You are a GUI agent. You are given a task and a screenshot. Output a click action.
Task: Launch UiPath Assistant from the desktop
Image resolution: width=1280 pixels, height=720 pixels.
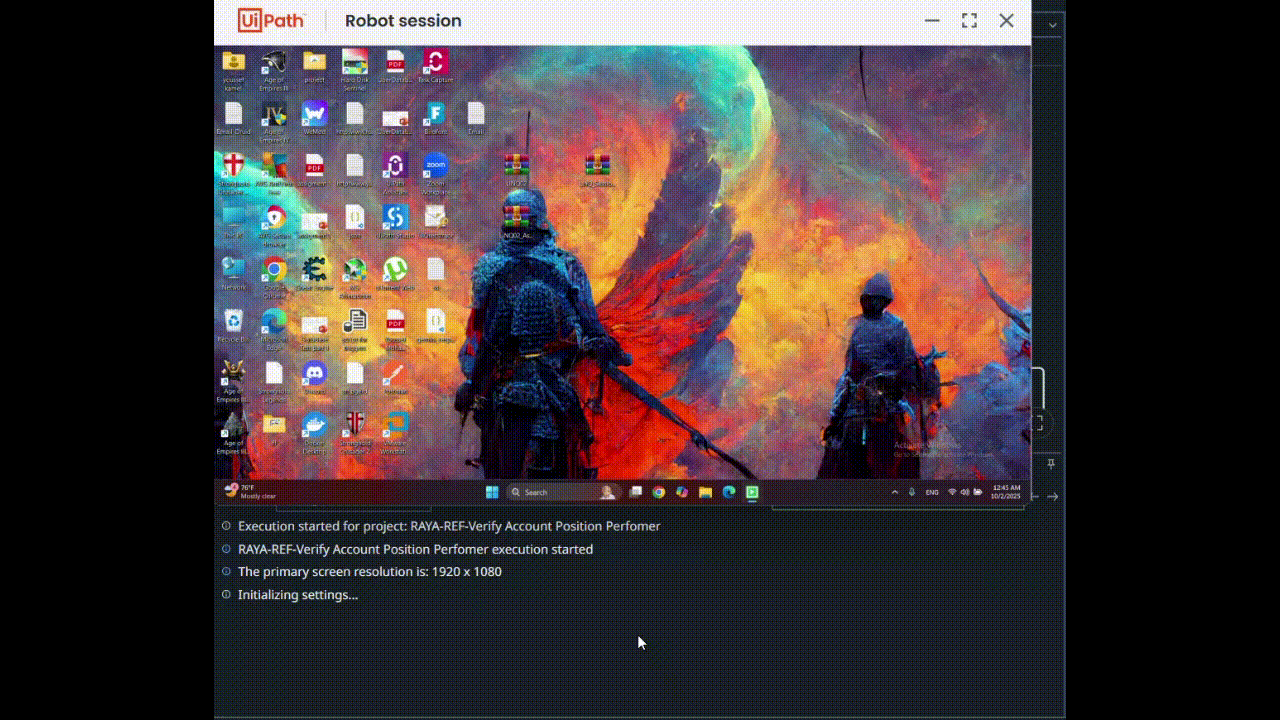pos(395,170)
